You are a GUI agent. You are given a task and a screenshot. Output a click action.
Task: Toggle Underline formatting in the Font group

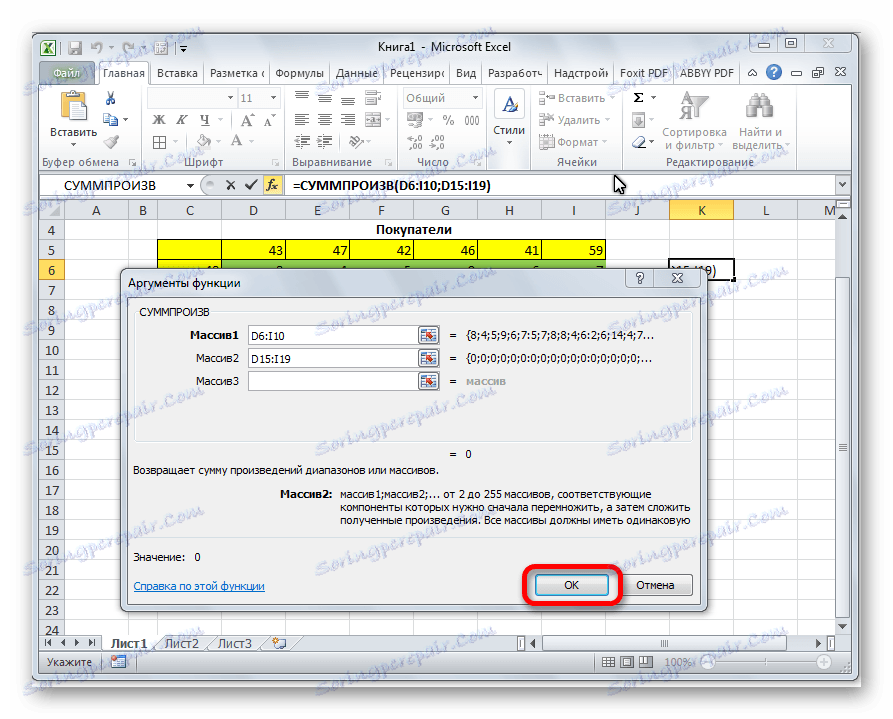pyautogui.click(x=204, y=119)
